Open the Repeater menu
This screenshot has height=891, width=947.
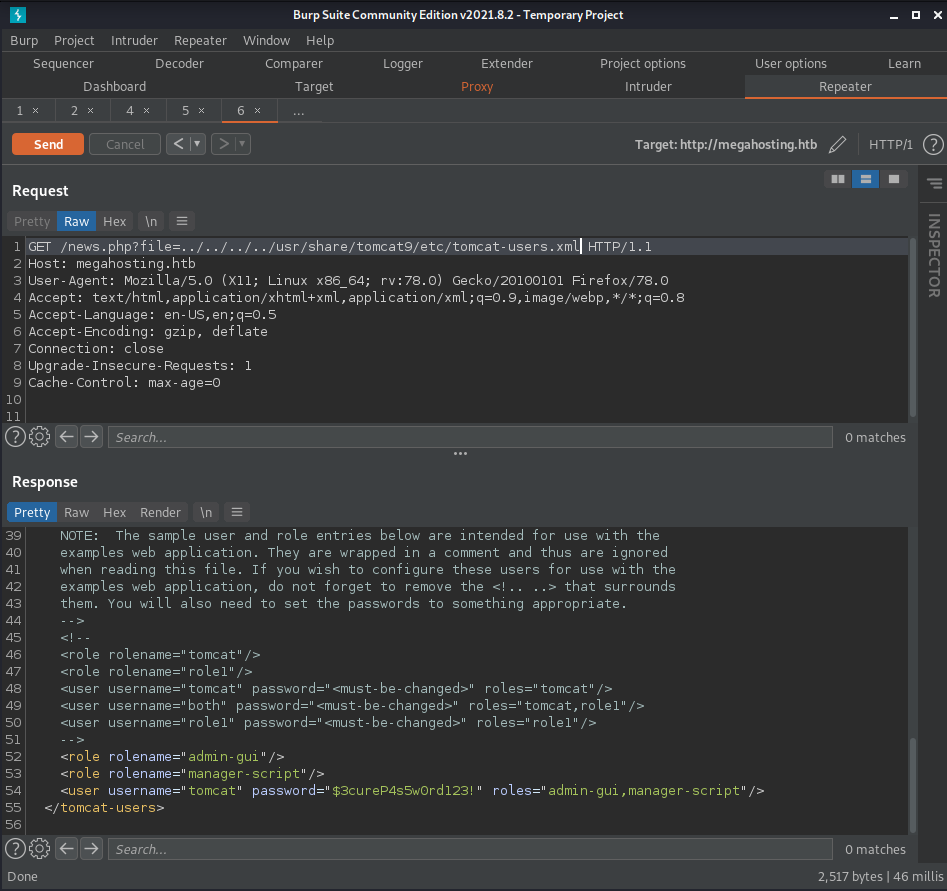point(201,40)
